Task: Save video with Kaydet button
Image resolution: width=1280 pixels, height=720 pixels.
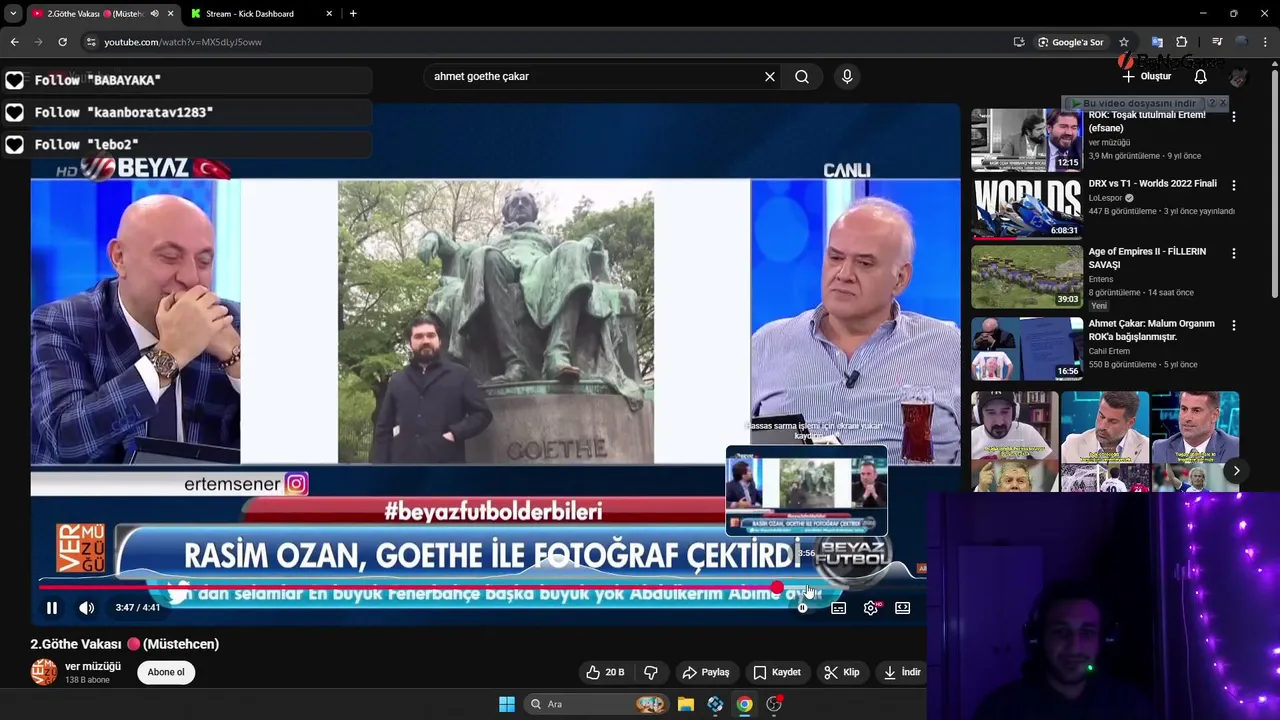Action: pyautogui.click(x=777, y=672)
